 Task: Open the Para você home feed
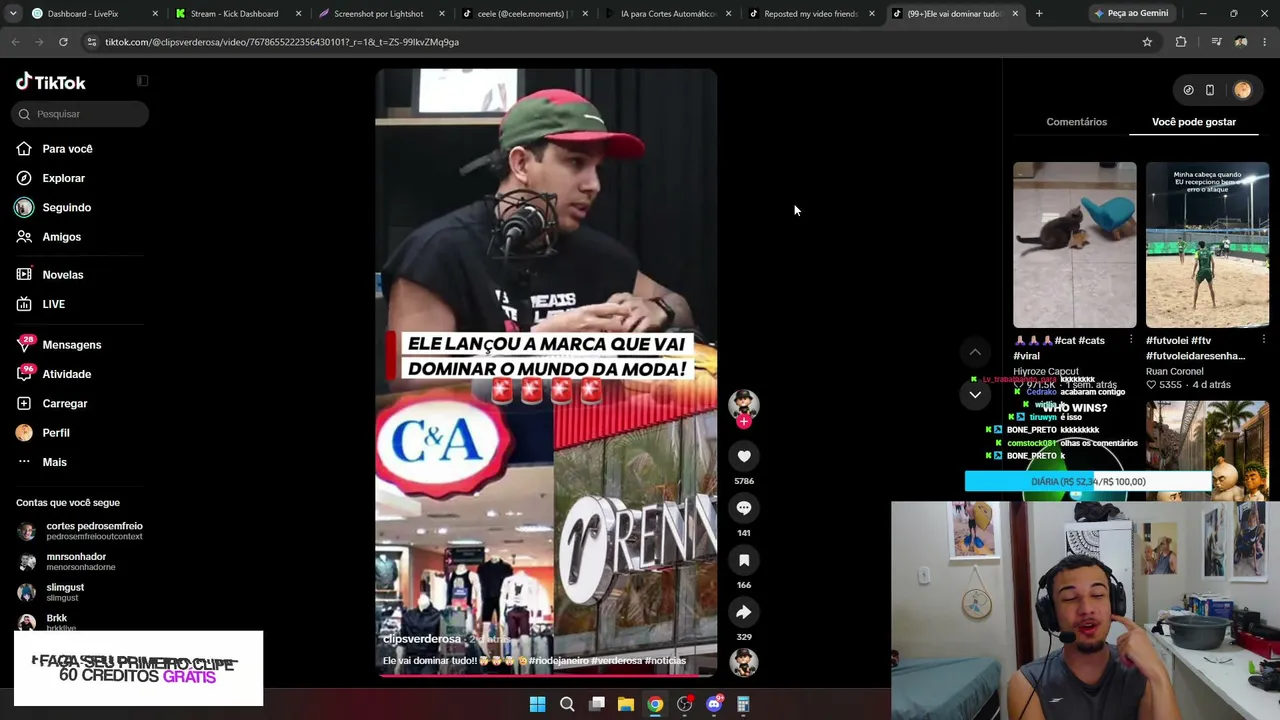(67, 149)
